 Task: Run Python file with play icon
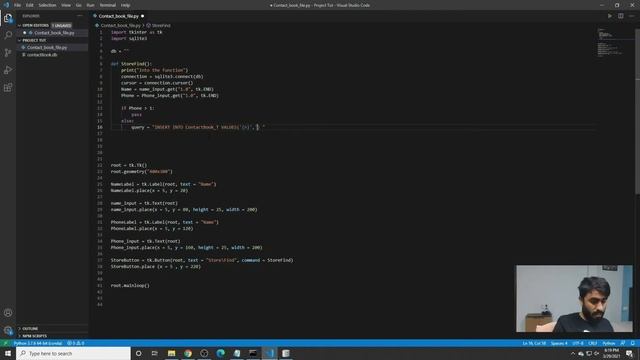coord(610,16)
